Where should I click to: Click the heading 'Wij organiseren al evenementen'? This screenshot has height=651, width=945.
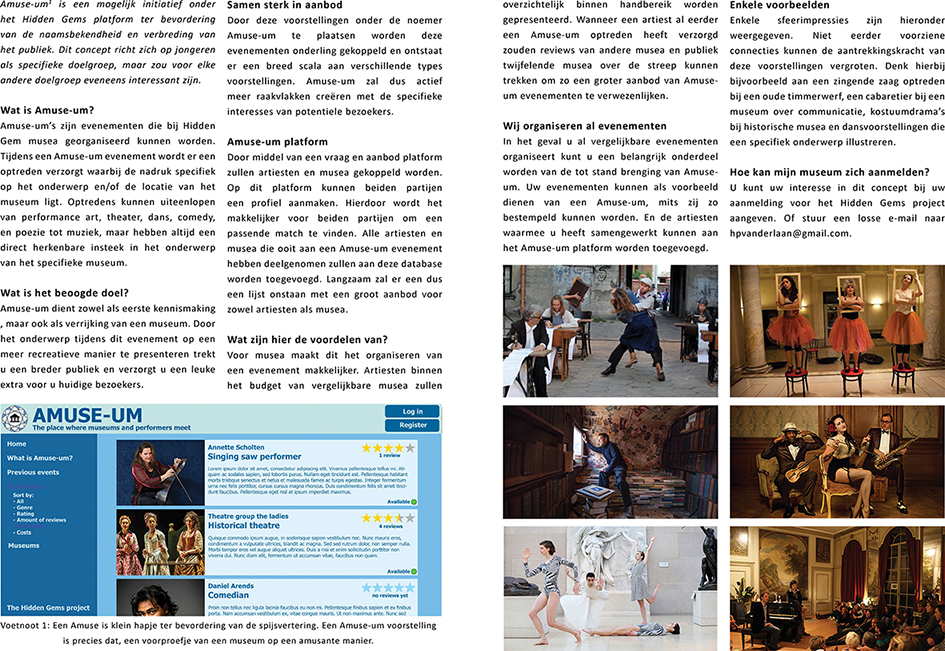tap(585, 126)
